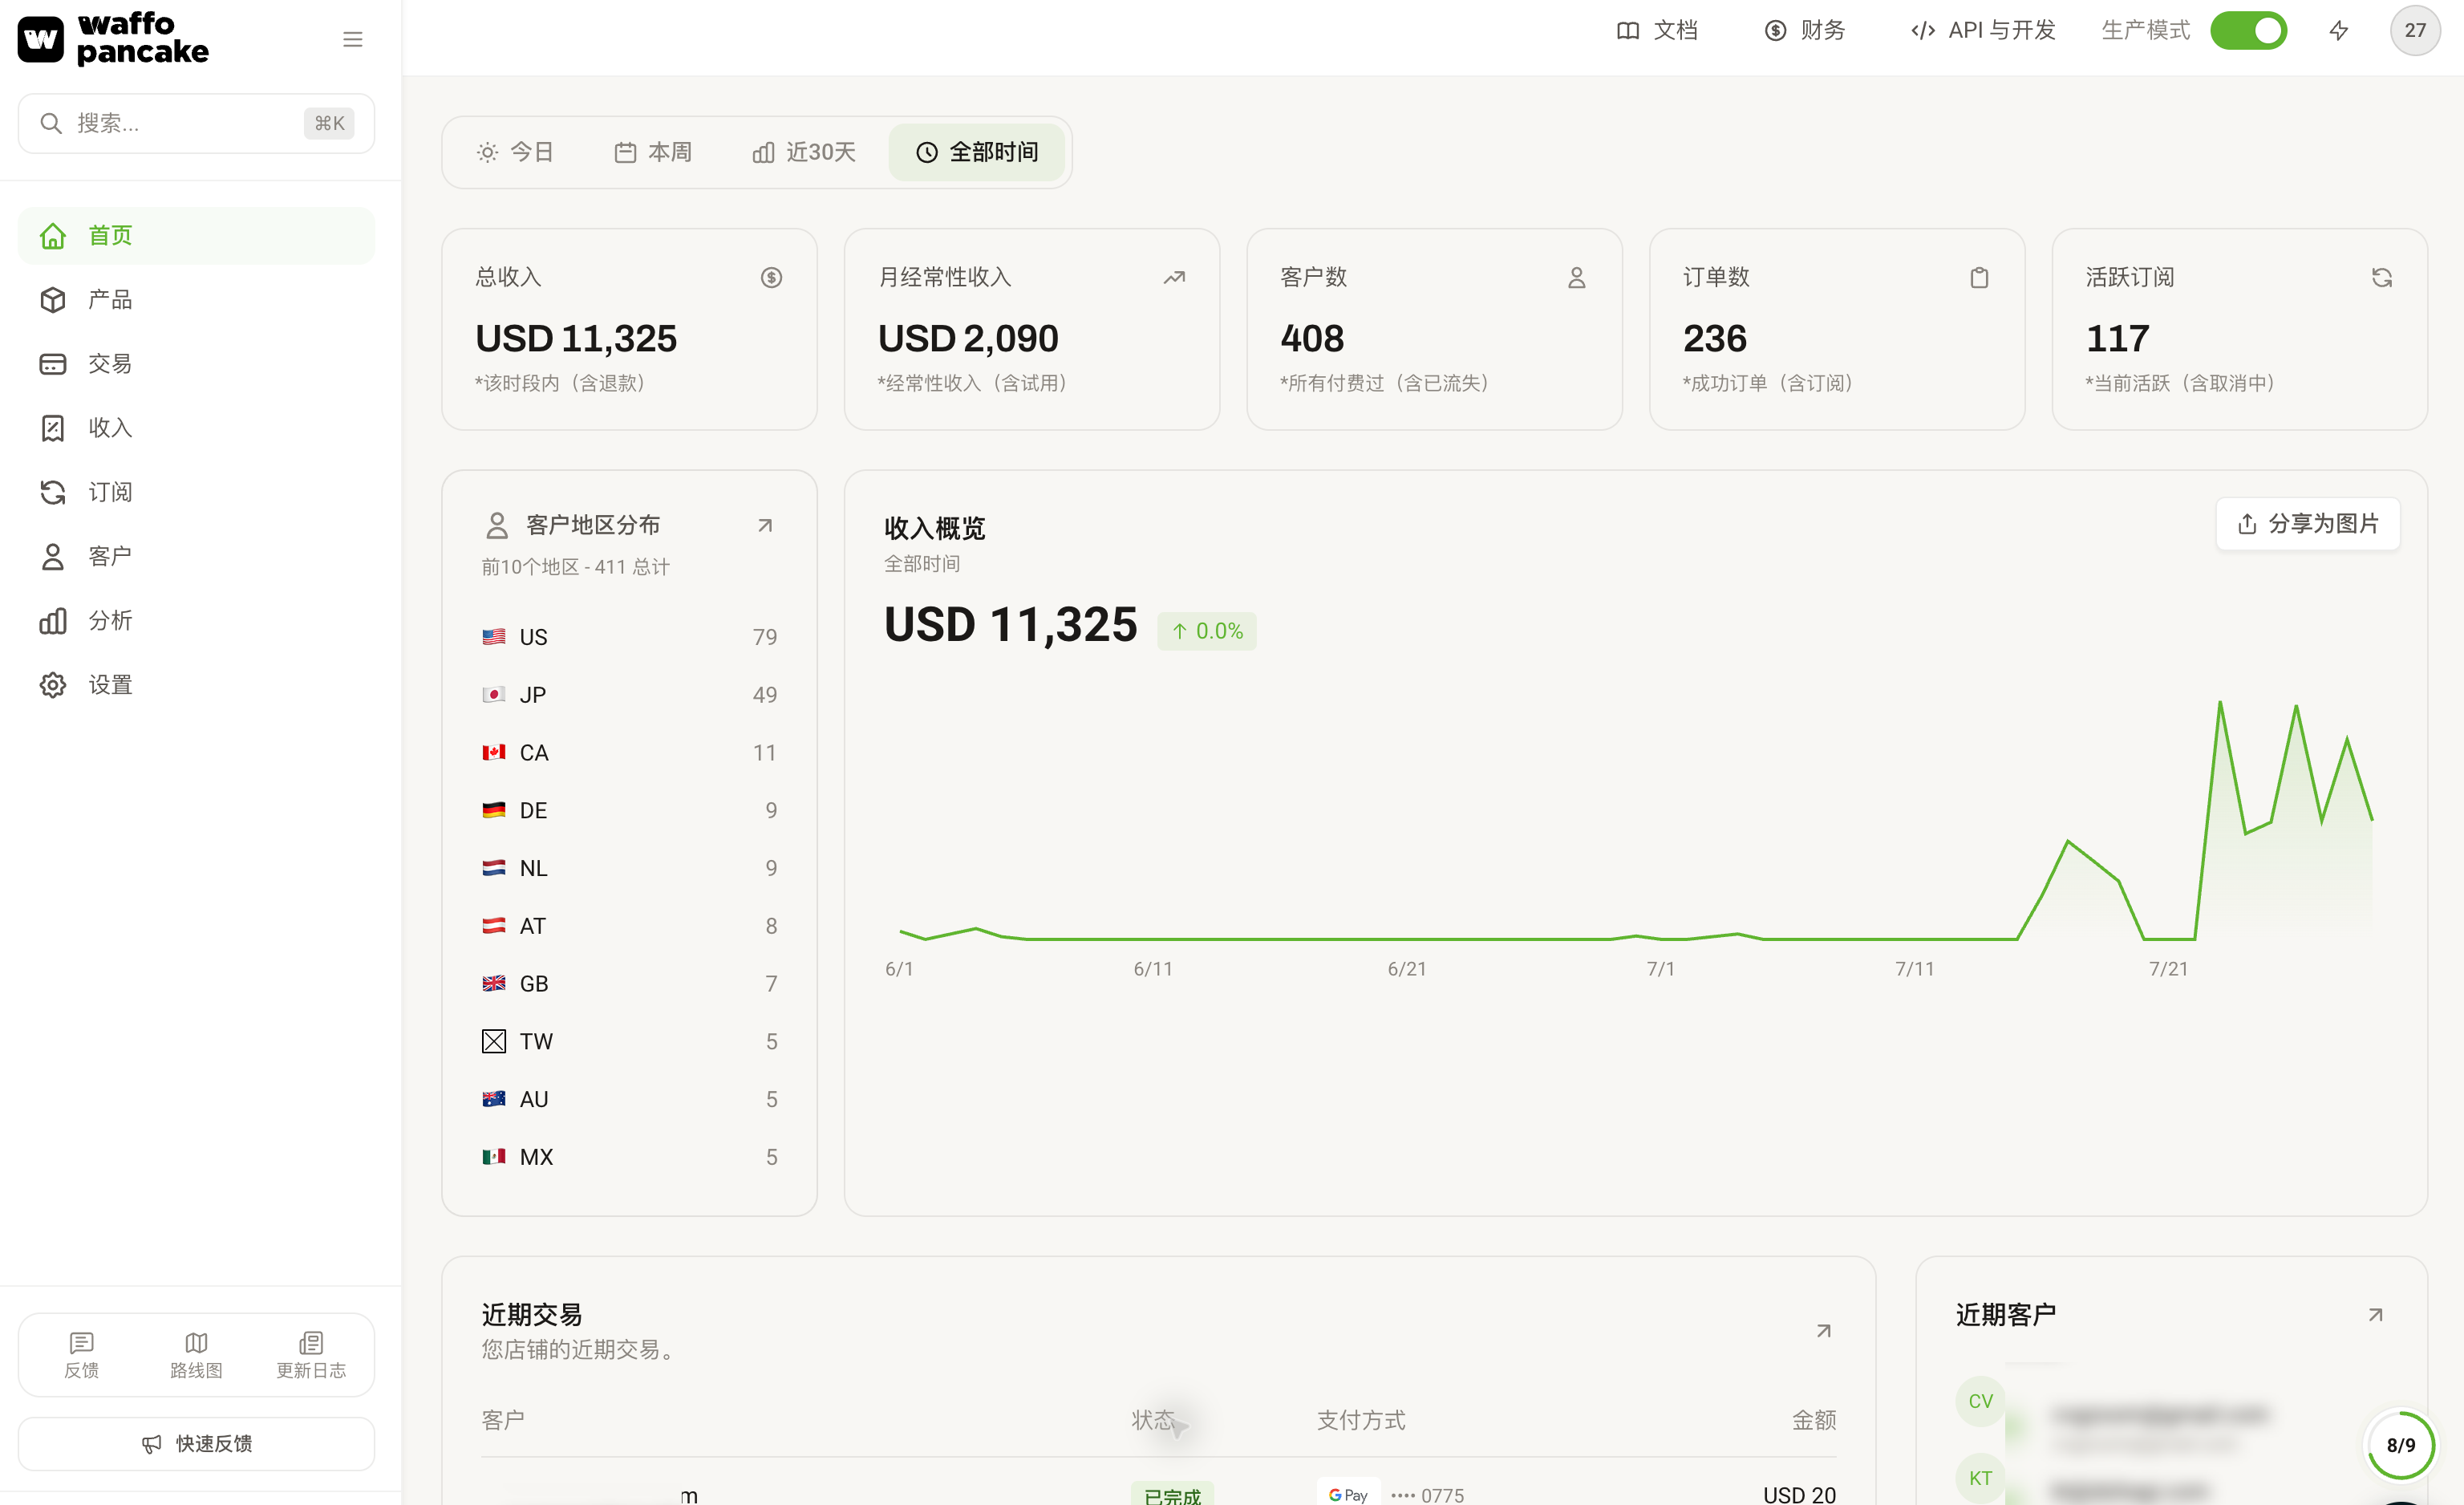Click the 反馈 feedback icon button

[81, 1355]
